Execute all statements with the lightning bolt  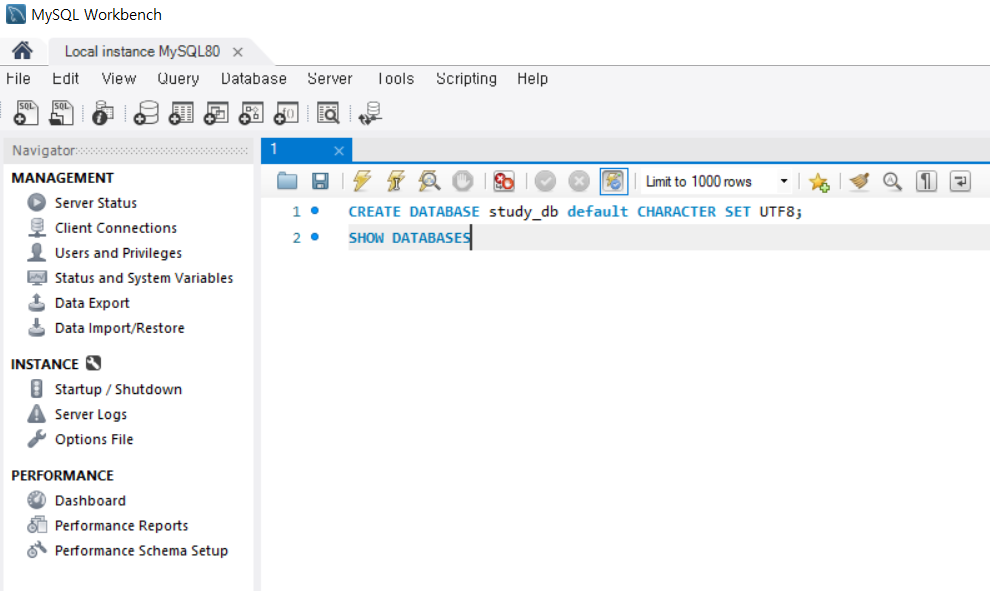[362, 181]
